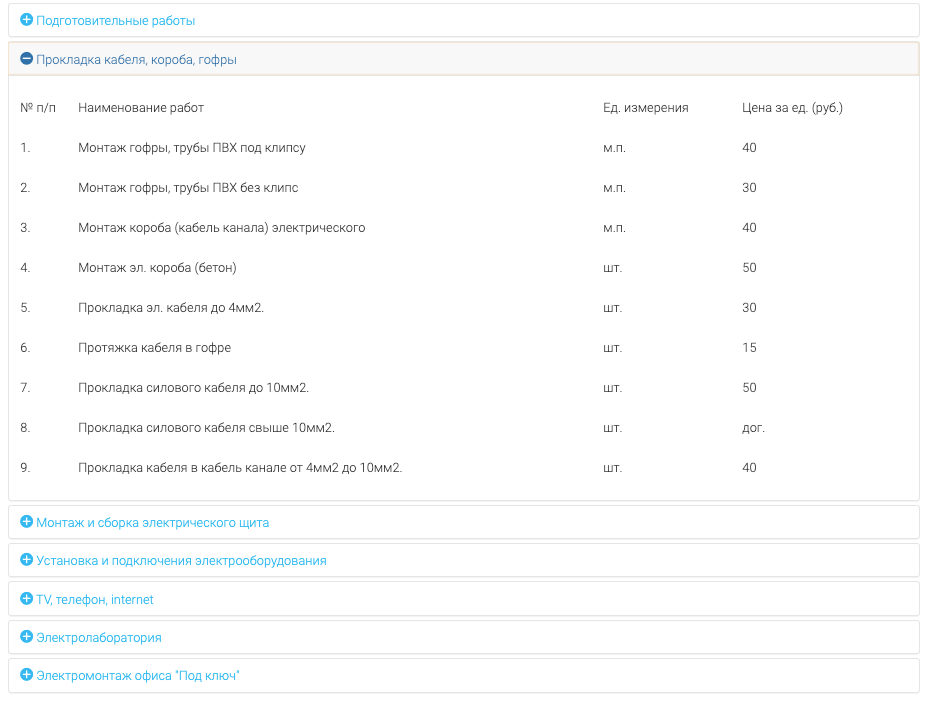Open the TV, телефон, internet section
This screenshot has height=701, width=928.
pyautogui.click(x=95, y=600)
